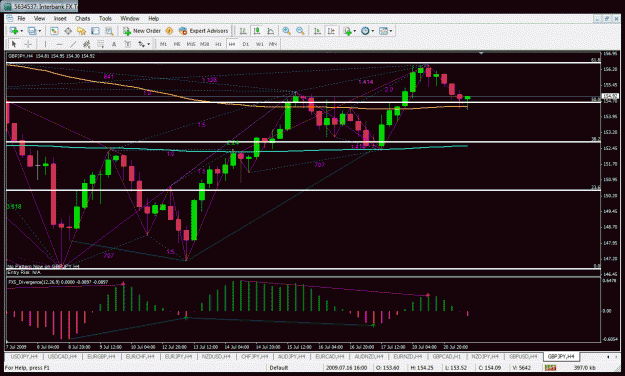Viewport: 625px width, 376px height.
Task: Toggle the Terminal window icon
Action: (x=95, y=31)
